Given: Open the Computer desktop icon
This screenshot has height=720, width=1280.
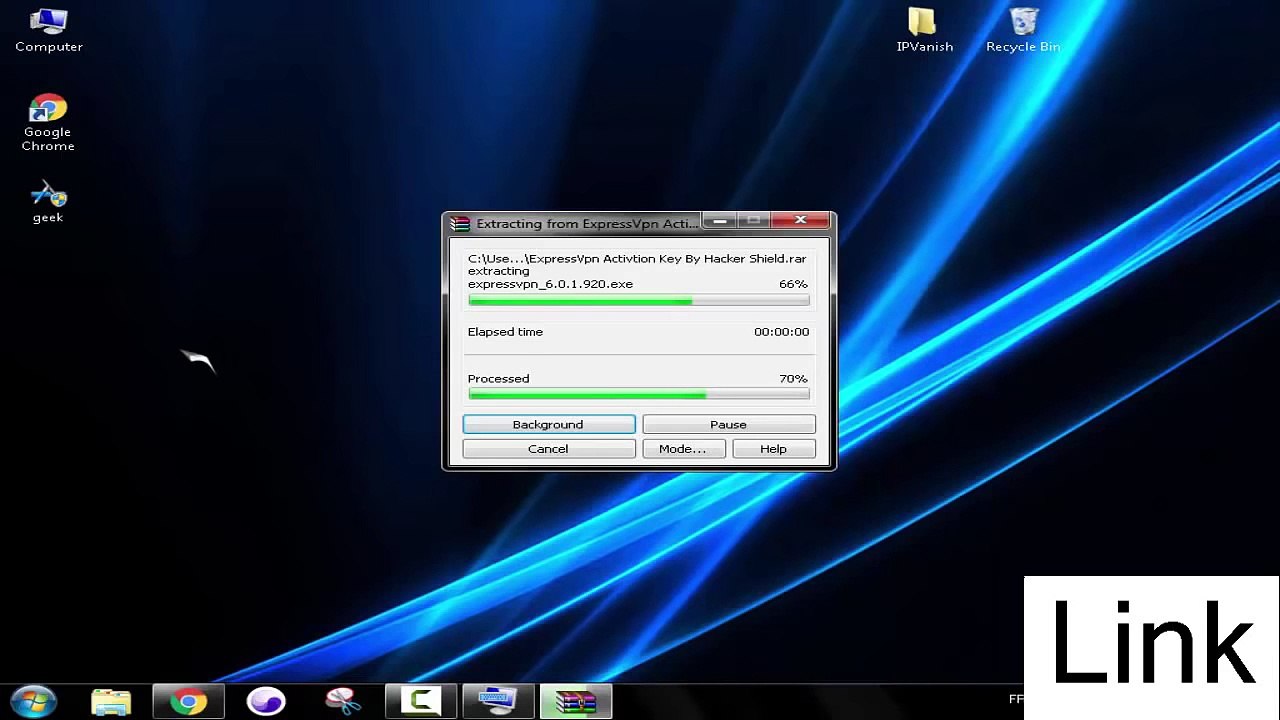Looking at the screenshot, I should 48,31.
